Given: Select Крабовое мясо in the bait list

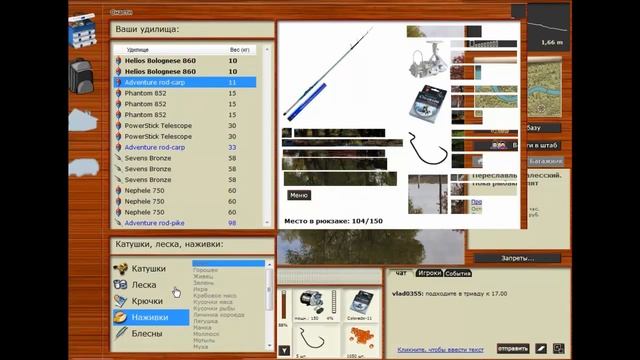Looking at the screenshot, I should tap(215, 296).
